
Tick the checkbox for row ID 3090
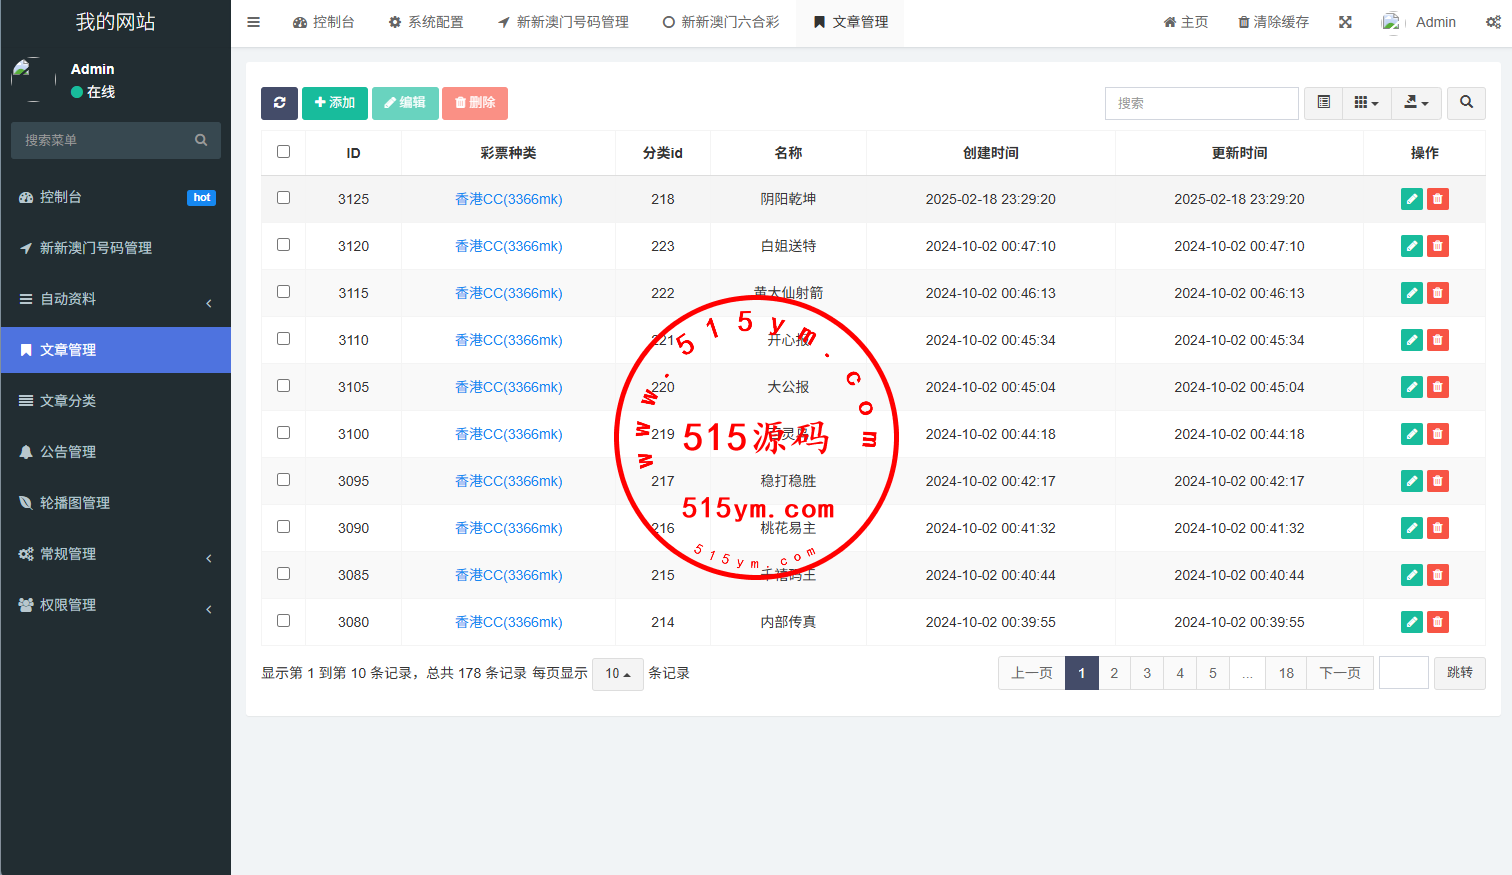click(283, 527)
